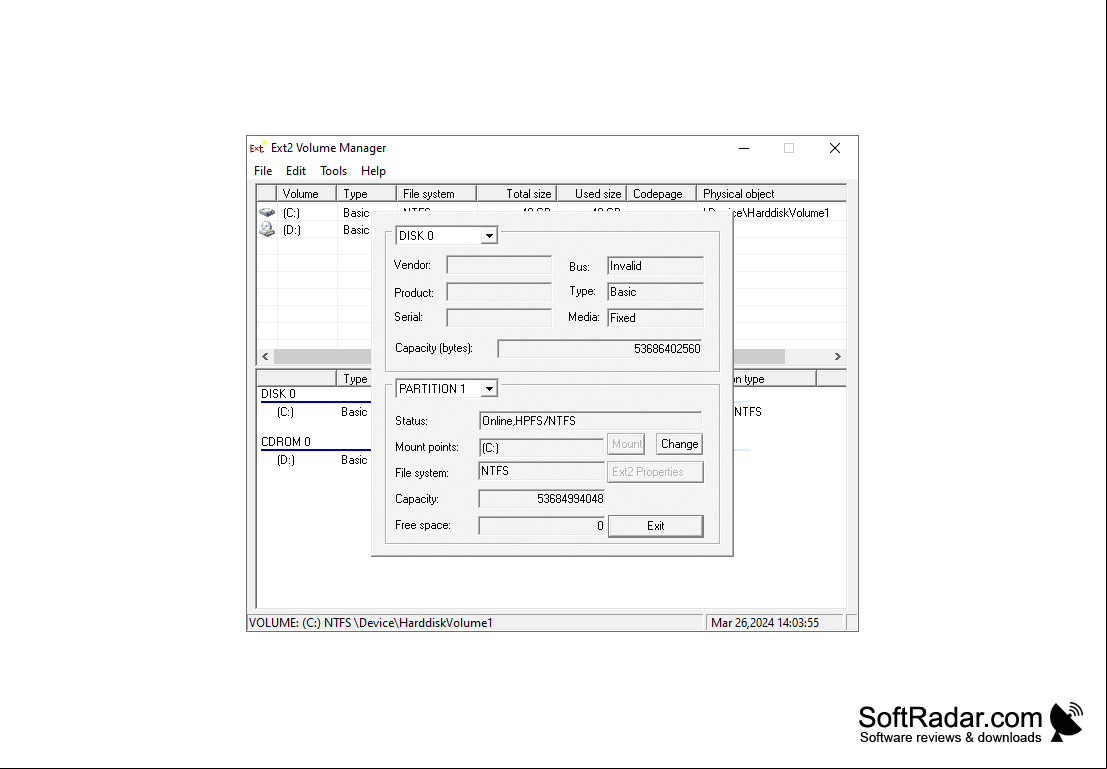1107x769 pixels.
Task: Sort by the Type column in volume list
Action: tap(366, 193)
